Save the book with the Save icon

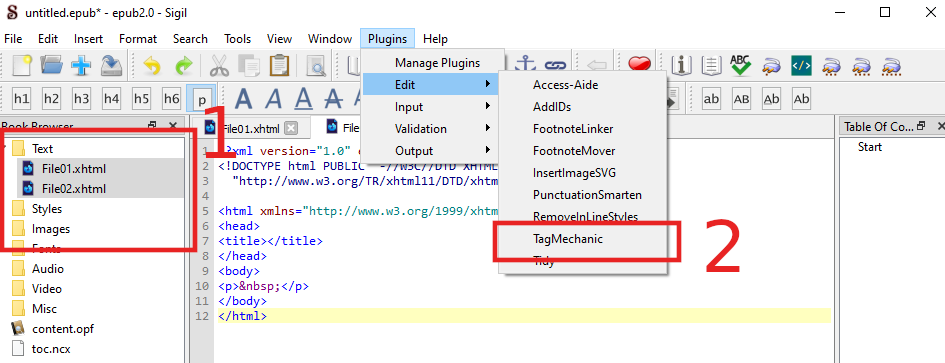[x=111, y=65]
